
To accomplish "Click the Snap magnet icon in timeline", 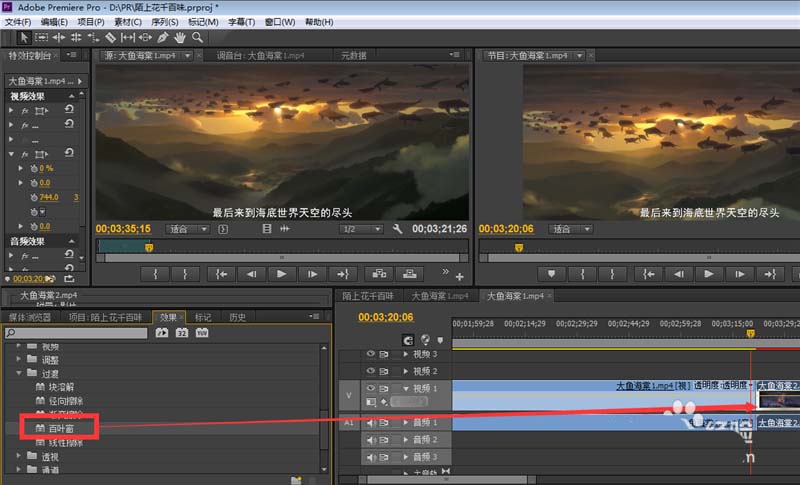I will click(410, 339).
